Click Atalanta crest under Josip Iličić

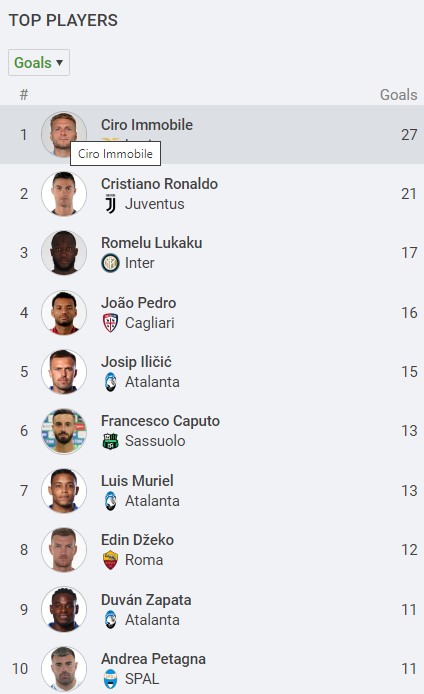click(x=110, y=382)
